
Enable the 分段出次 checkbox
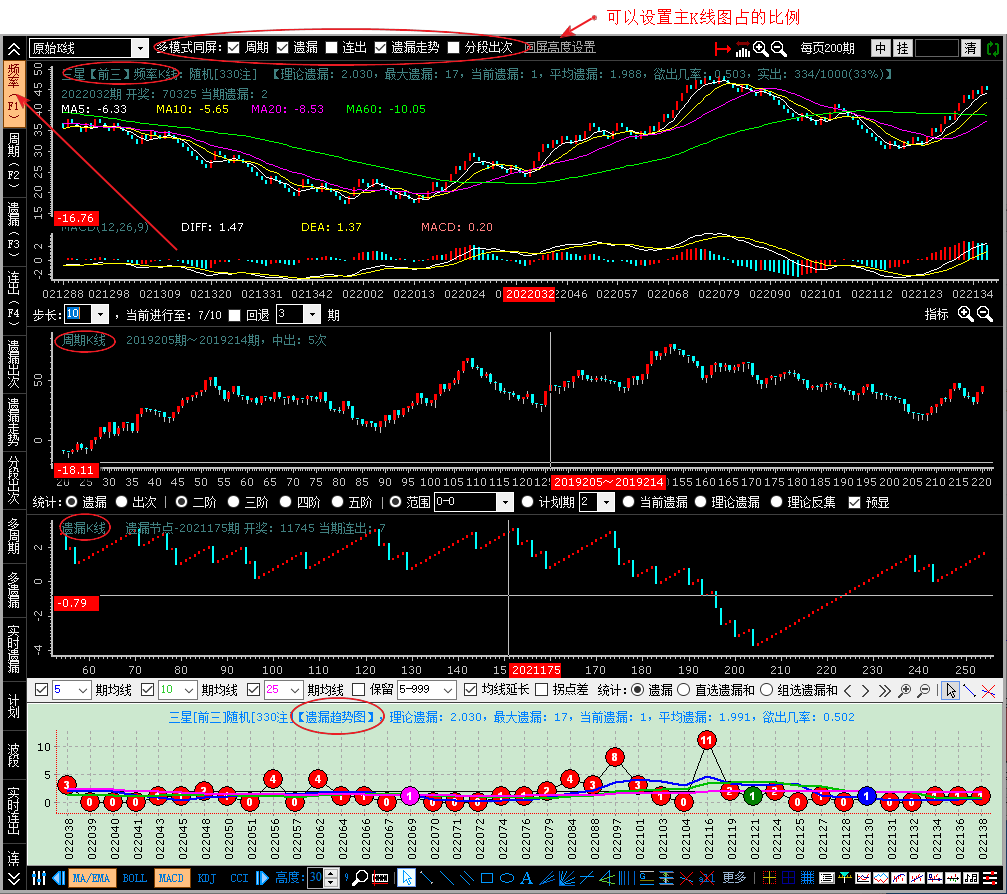[453, 48]
